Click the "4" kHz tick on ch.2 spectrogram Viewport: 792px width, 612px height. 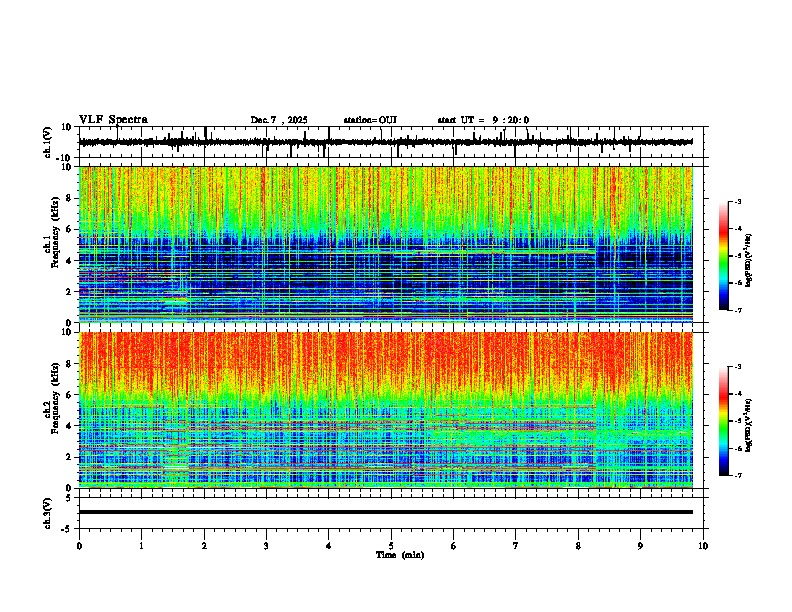pos(70,426)
